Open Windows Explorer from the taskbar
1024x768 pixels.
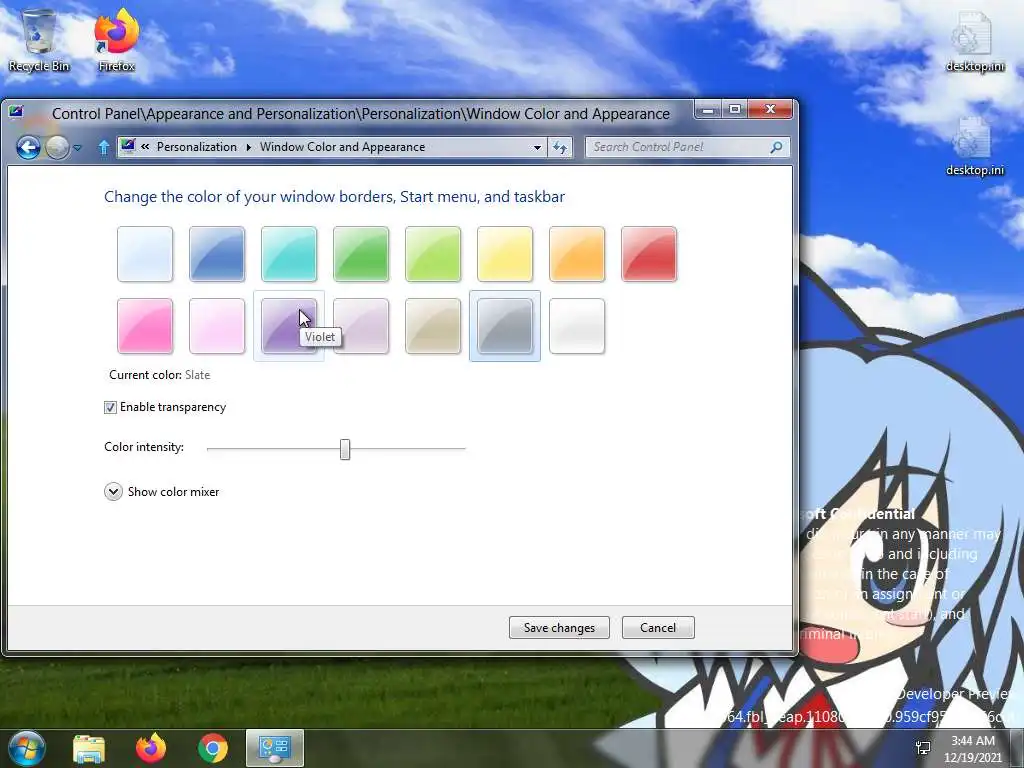tap(89, 749)
